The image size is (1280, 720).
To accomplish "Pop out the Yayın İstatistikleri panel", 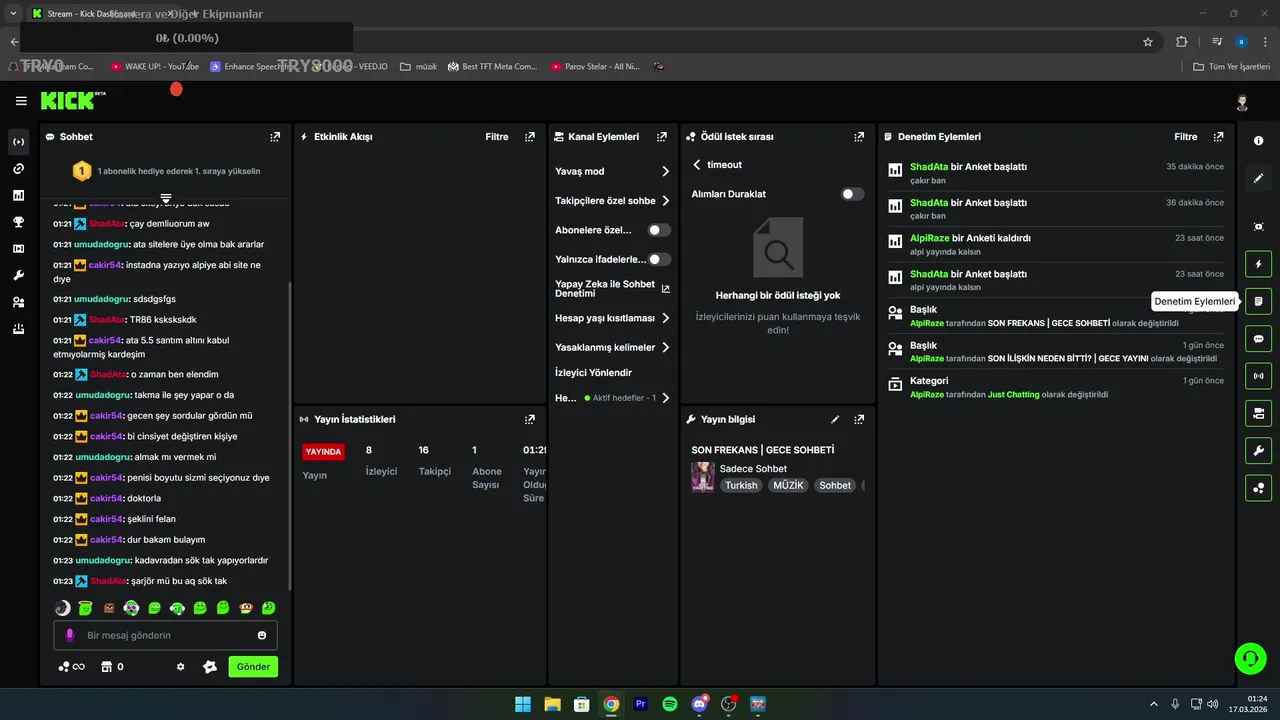I will (530, 420).
